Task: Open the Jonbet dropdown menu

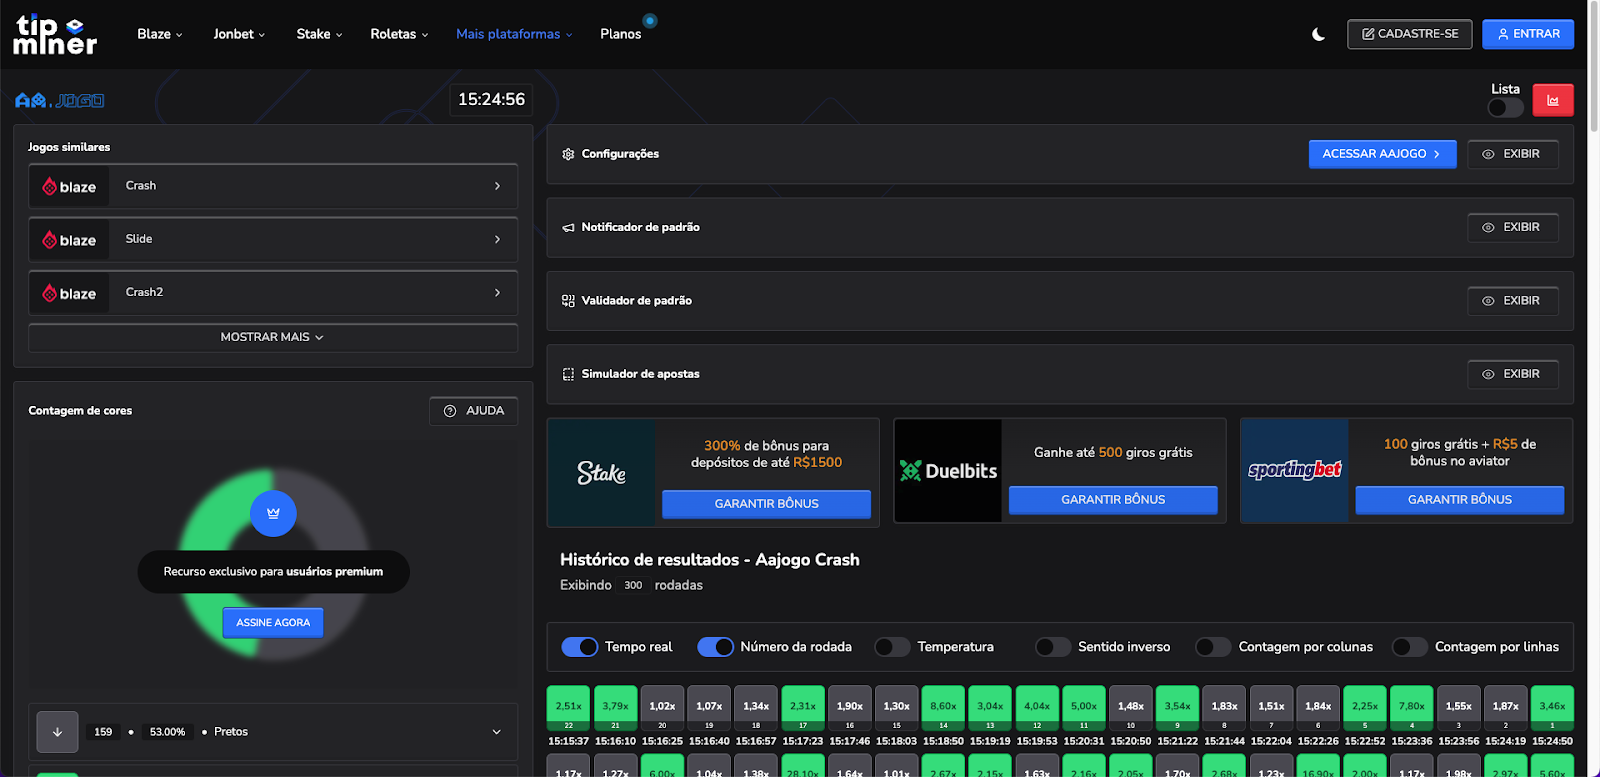Action: [239, 34]
